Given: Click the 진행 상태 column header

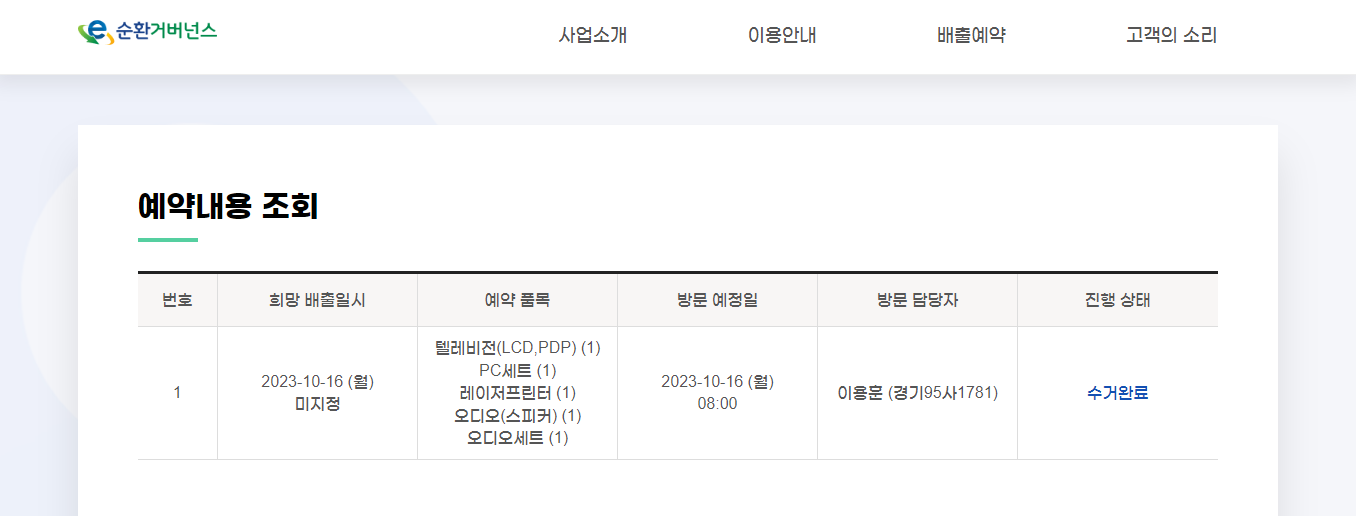Looking at the screenshot, I should coord(1117,300).
